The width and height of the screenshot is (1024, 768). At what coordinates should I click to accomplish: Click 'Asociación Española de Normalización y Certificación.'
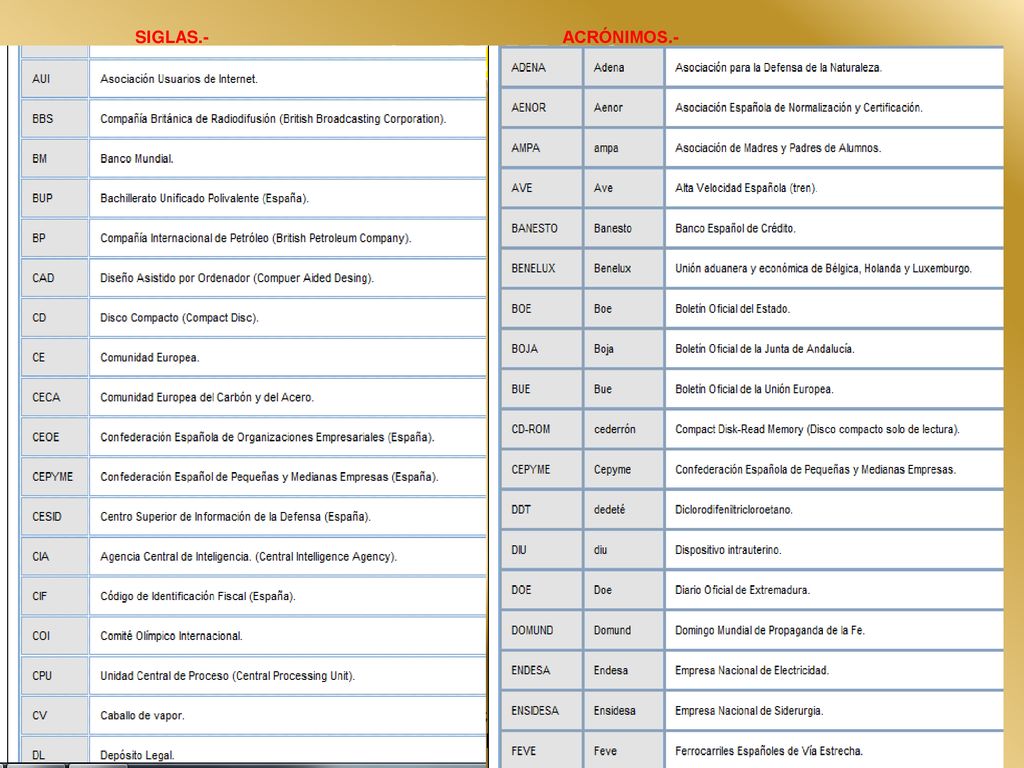pyautogui.click(x=799, y=108)
